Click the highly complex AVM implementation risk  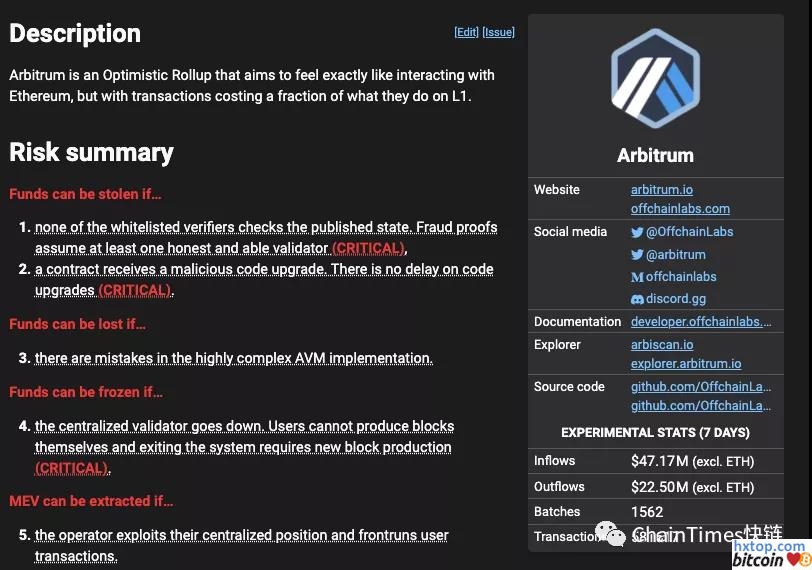tap(233, 358)
